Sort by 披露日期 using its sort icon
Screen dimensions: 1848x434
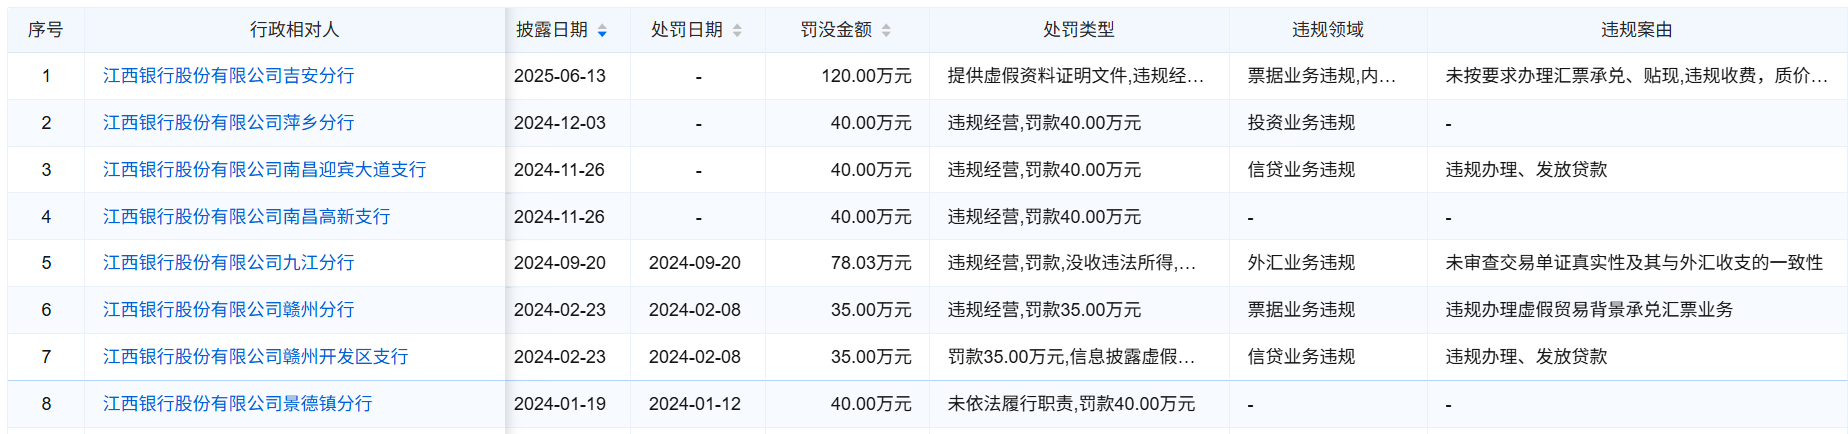[602, 31]
